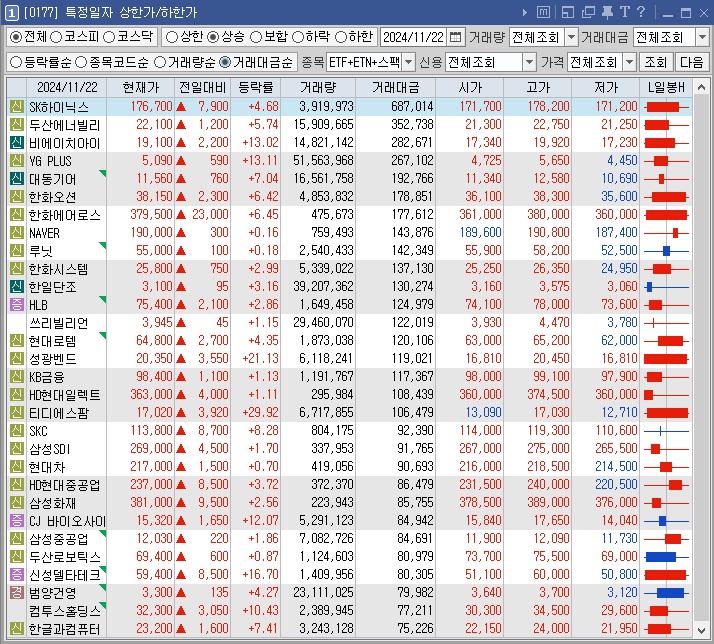The height and width of the screenshot is (644, 714).
Task: Open the 종목 ETF+ETN+스팩 dropdown
Action: (408, 62)
